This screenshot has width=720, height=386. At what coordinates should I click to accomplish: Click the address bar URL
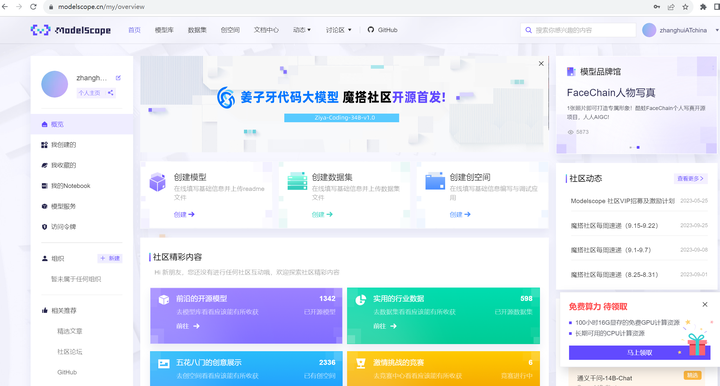click(101, 6)
